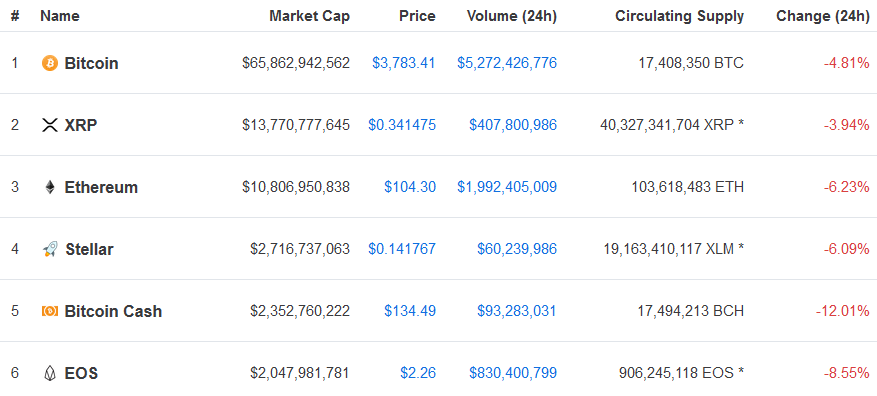
Task: Click EOS volume $830,400,799 link
Action: click(x=513, y=373)
